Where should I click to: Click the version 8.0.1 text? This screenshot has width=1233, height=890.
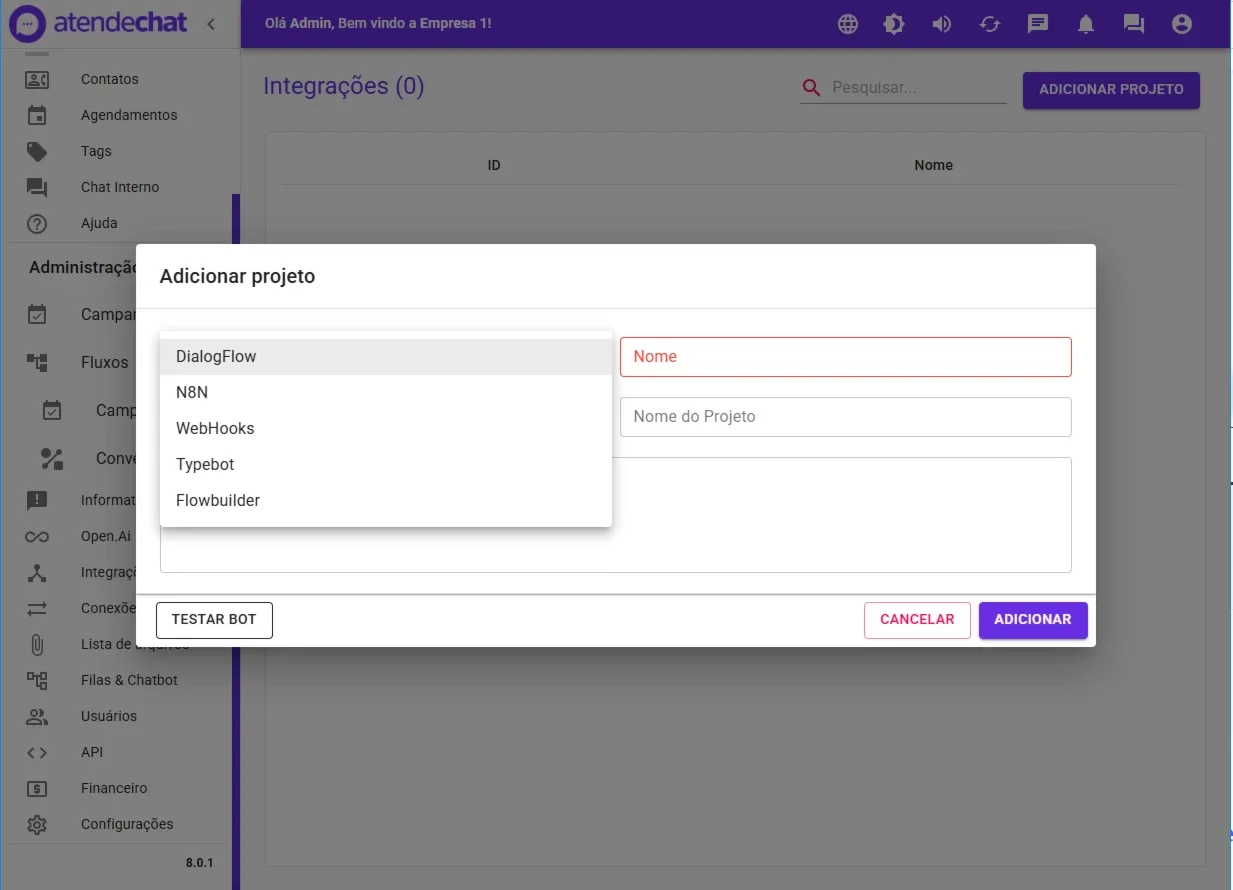click(x=199, y=863)
